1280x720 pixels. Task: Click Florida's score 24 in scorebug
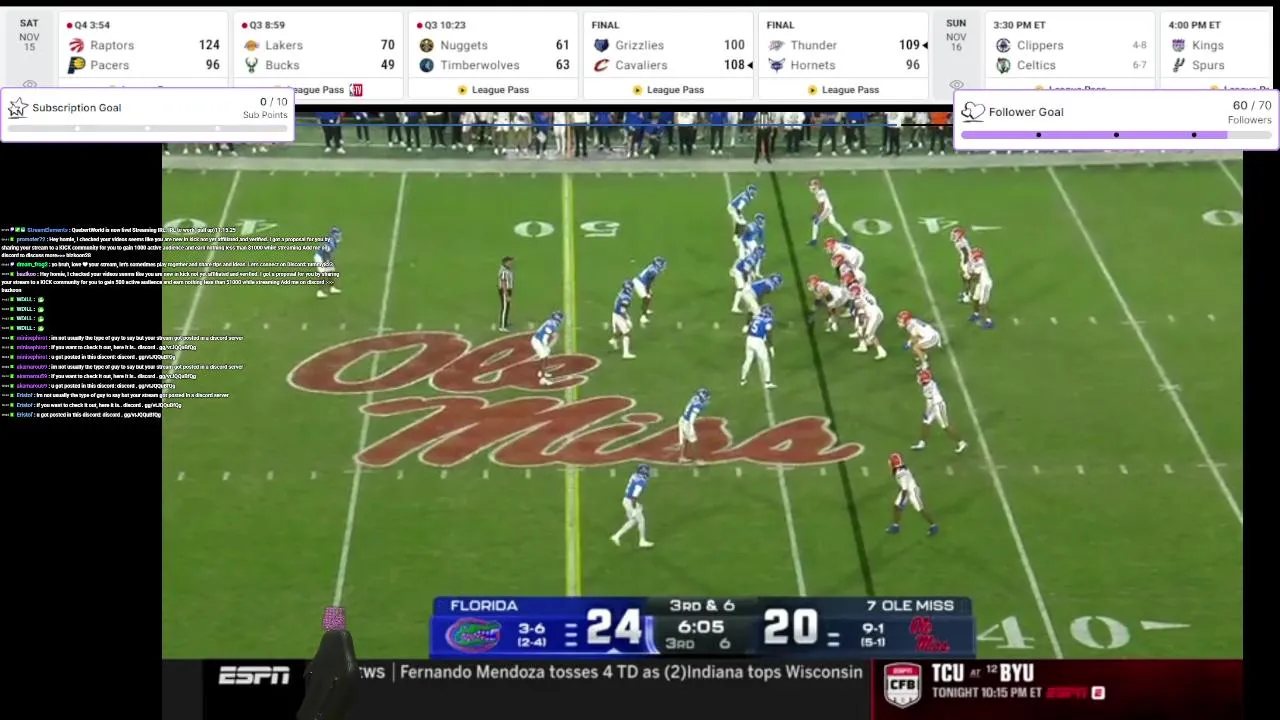tap(614, 628)
